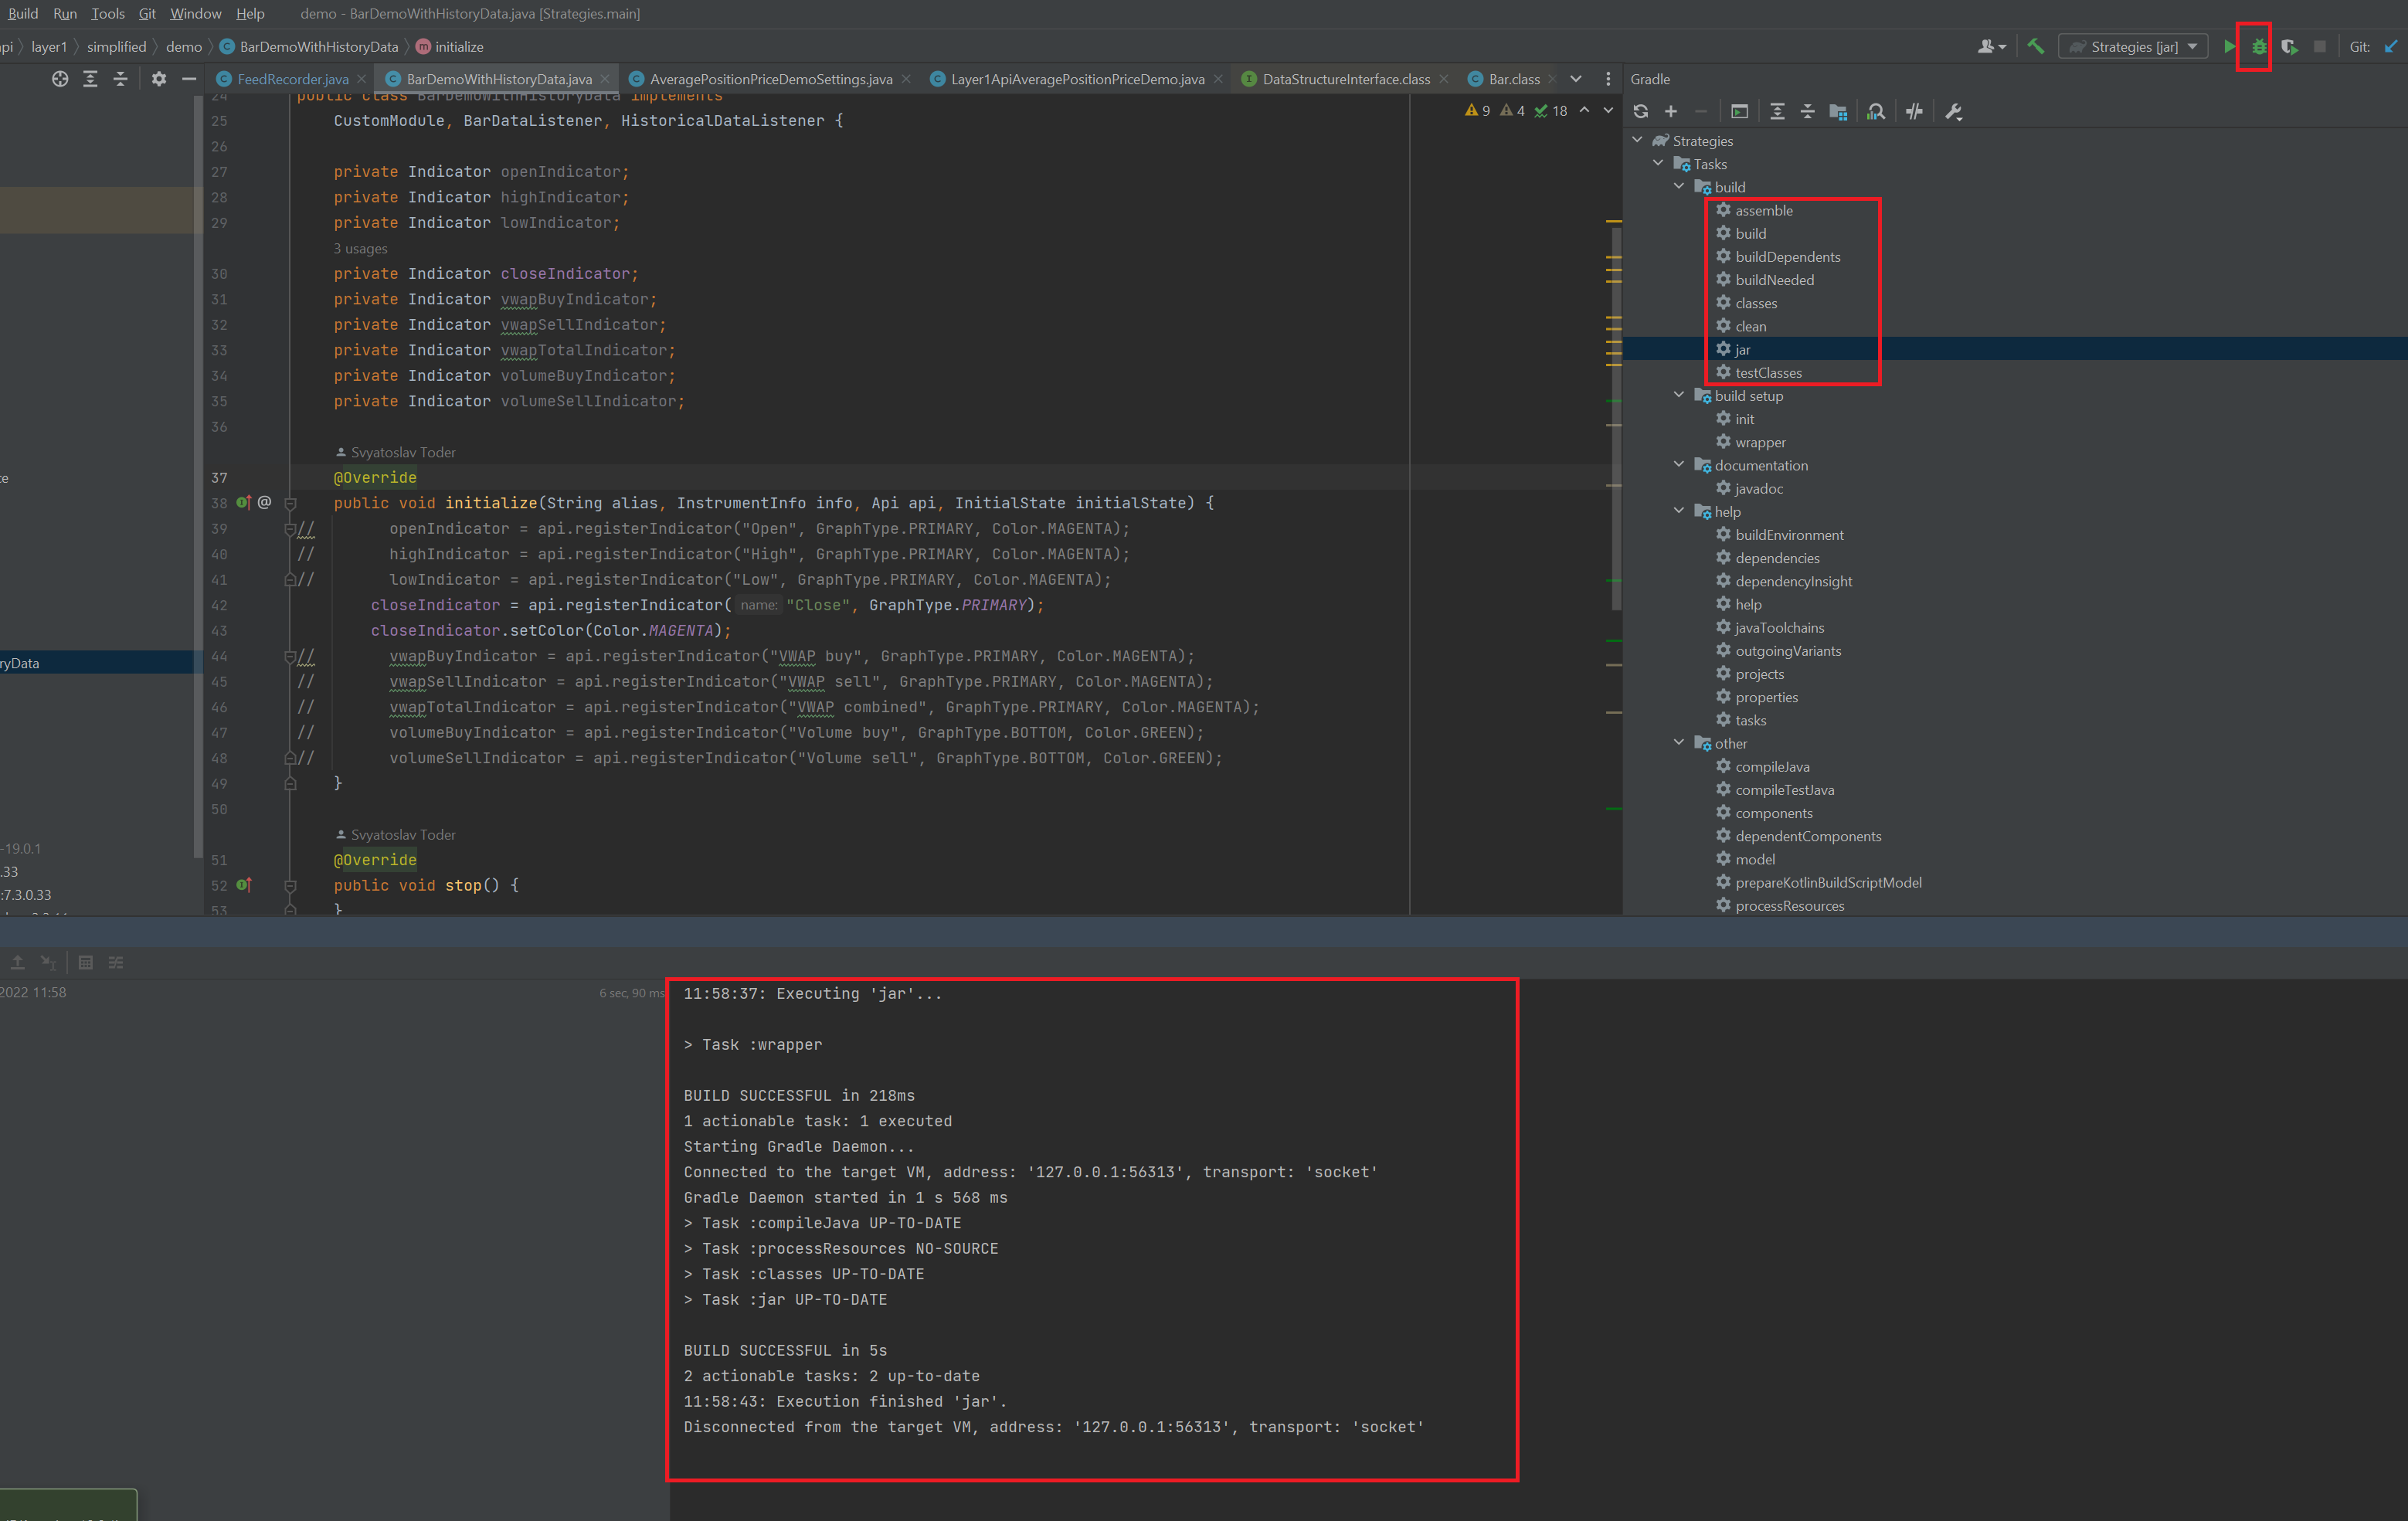The width and height of the screenshot is (2408, 1521).
Task: Close the AveragePositionPriceDemoSettings.java tab
Action: pyautogui.click(x=906, y=78)
